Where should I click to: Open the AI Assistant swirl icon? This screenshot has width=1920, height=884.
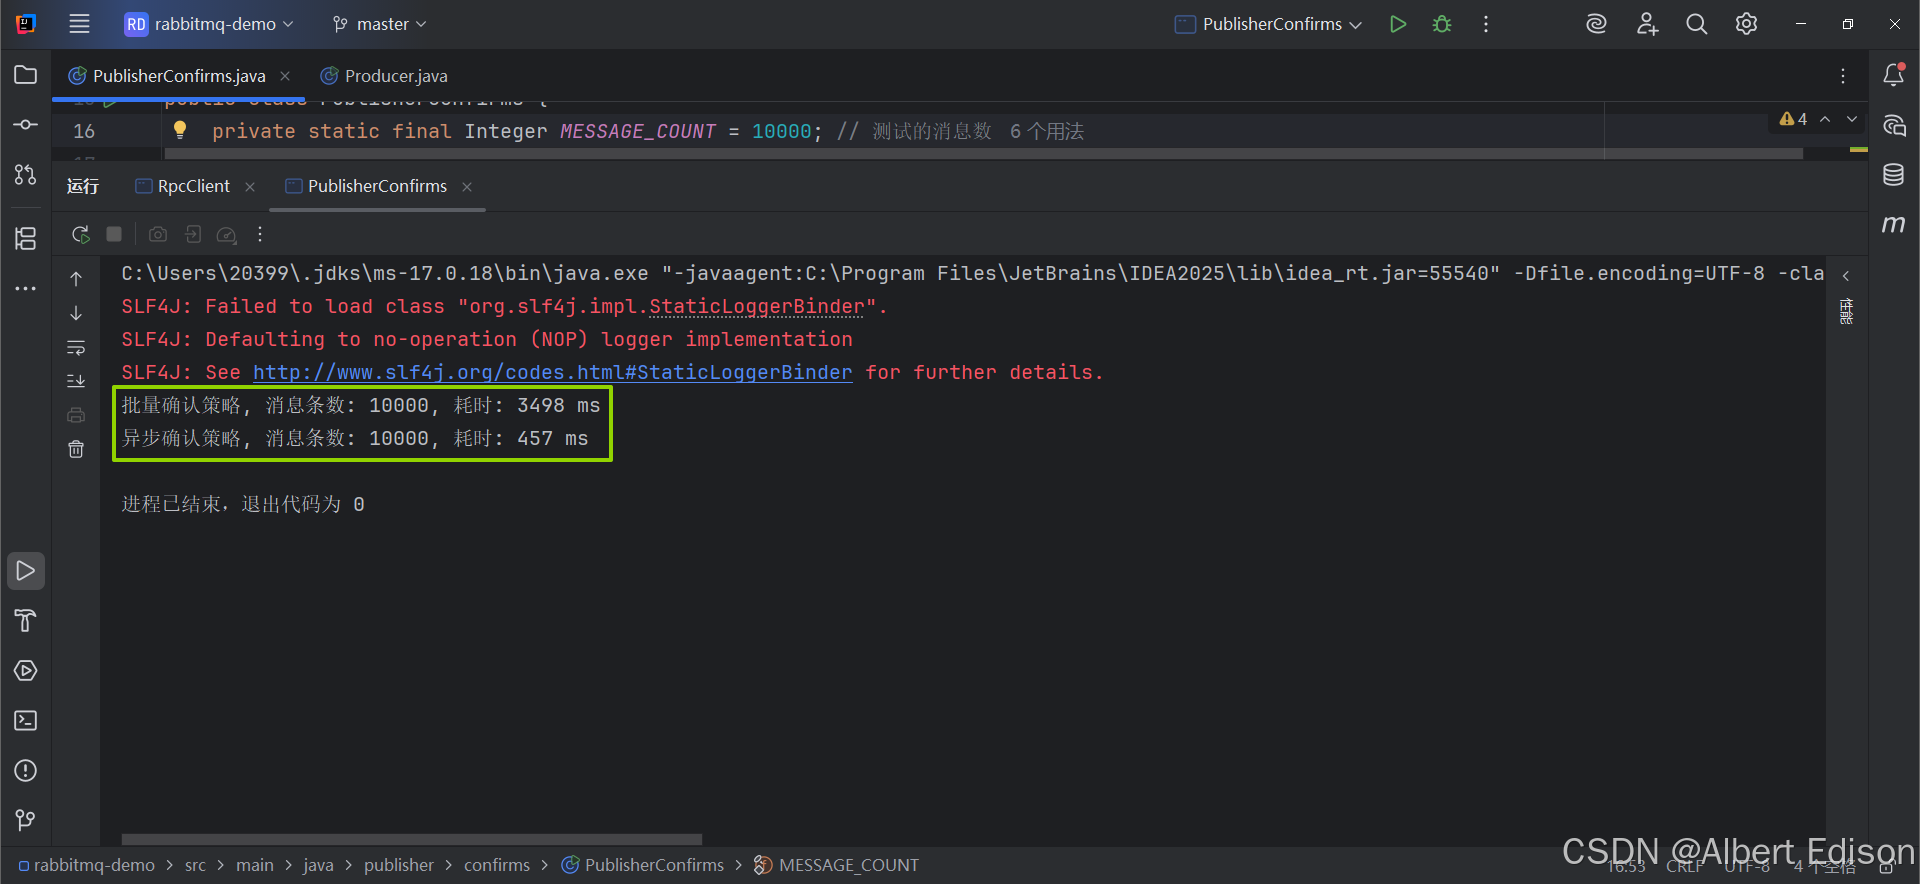[1596, 24]
